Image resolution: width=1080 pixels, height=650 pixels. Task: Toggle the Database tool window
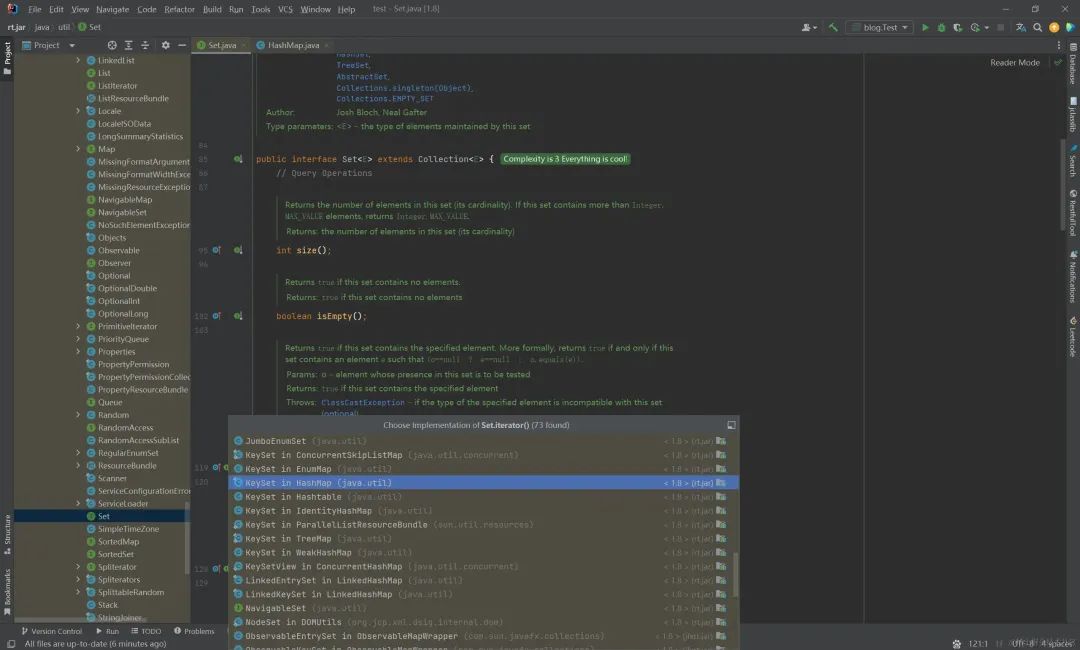[1072, 65]
